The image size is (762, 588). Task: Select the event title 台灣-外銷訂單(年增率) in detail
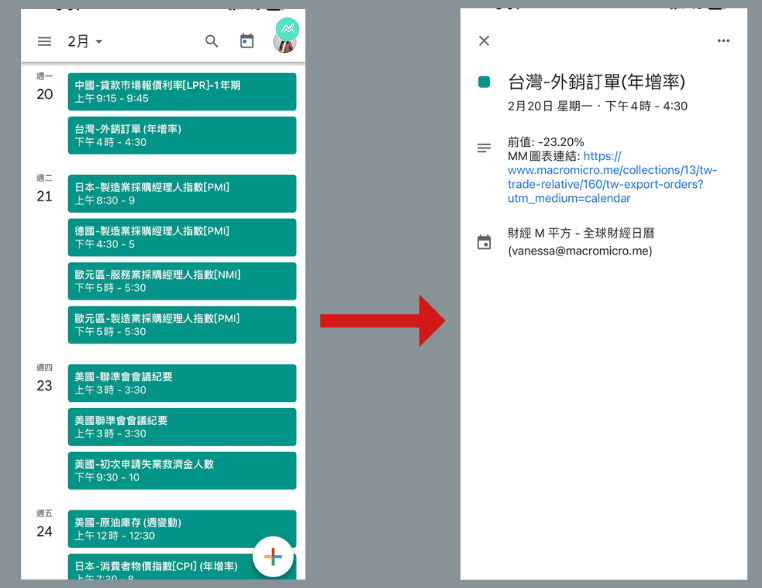(x=596, y=82)
